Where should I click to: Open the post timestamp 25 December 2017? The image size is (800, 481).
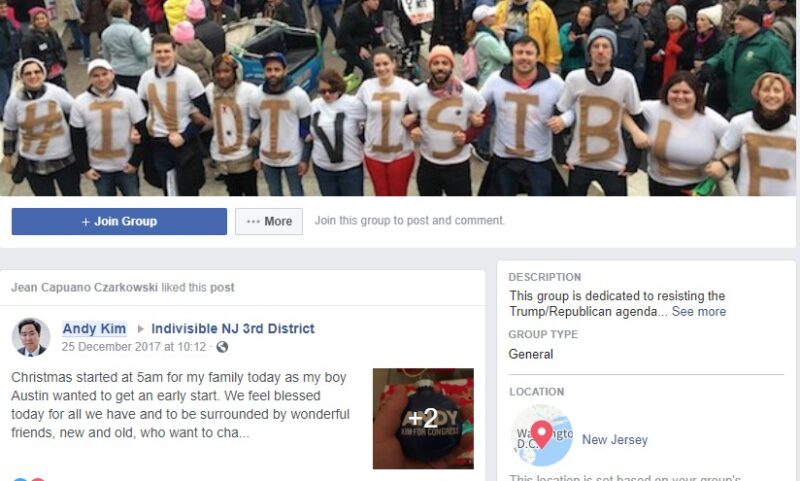coord(134,347)
